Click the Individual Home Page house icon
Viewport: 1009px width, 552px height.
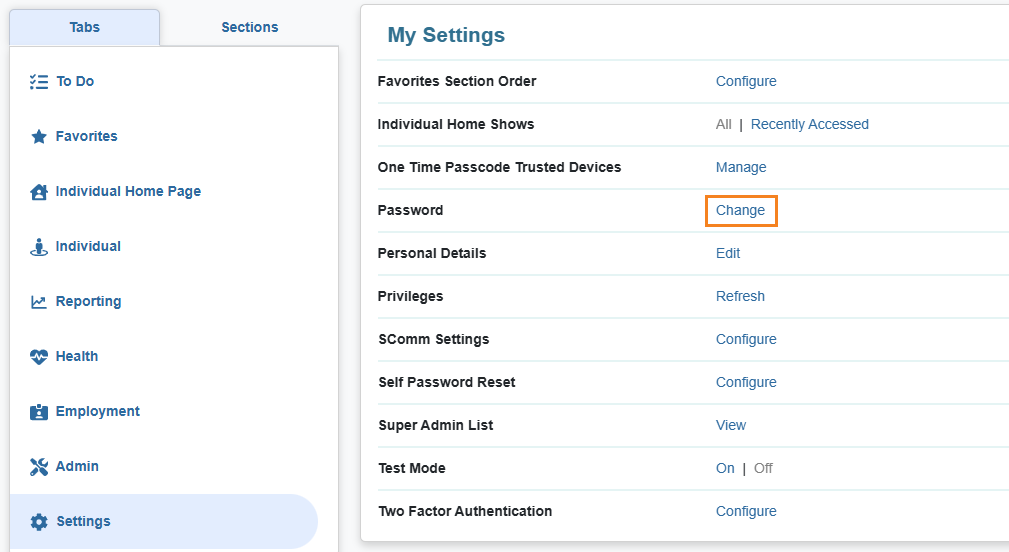[39, 192]
